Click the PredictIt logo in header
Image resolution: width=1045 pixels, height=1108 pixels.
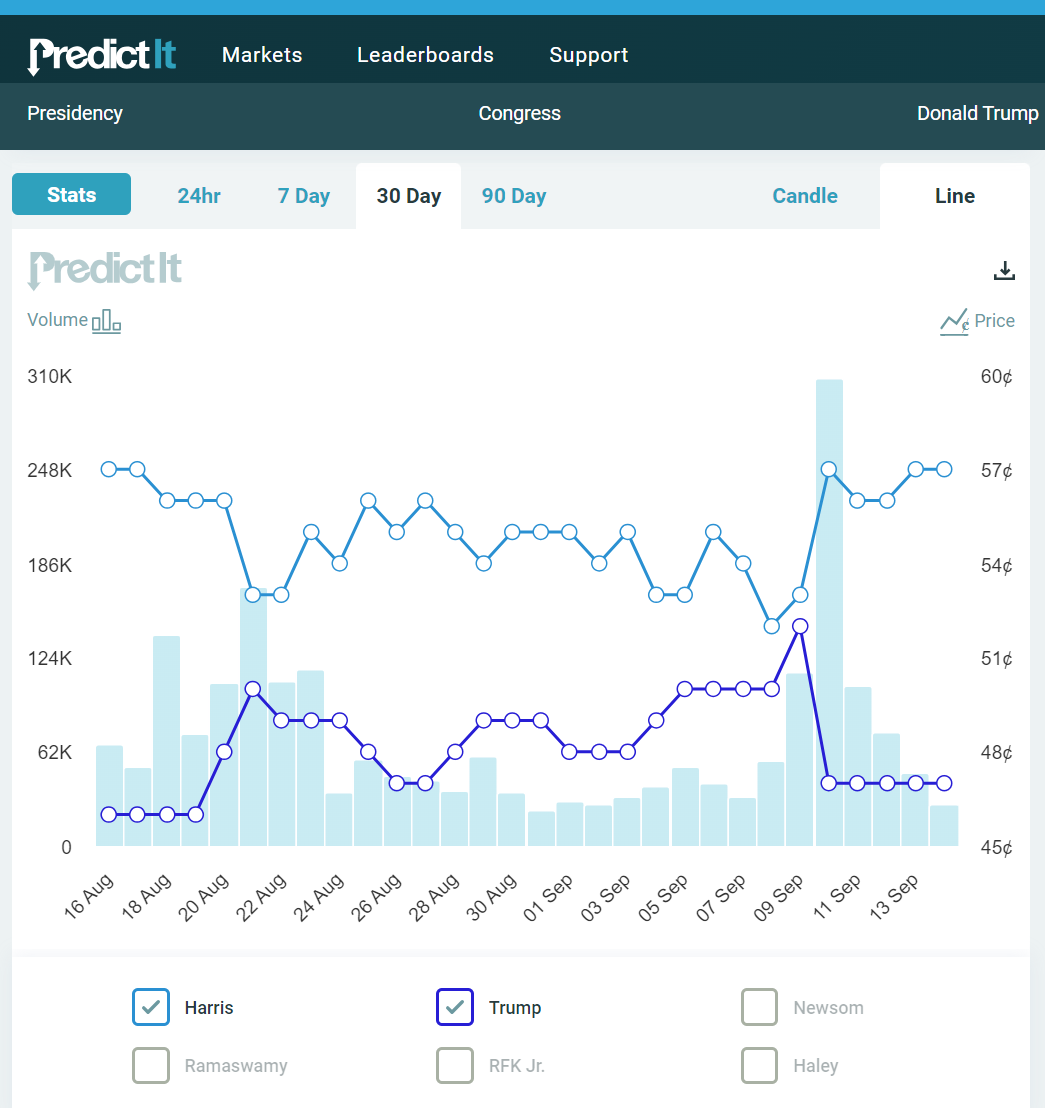102,56
